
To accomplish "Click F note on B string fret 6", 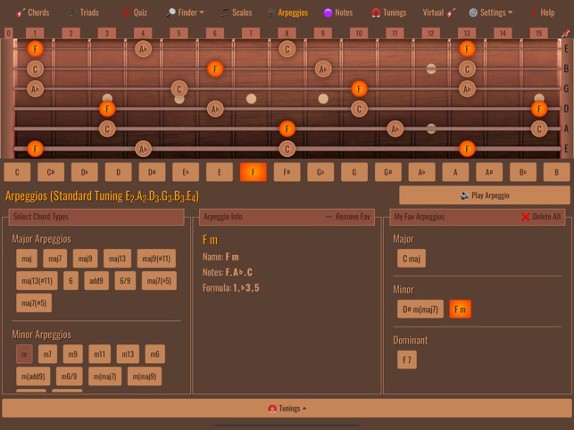I will (215, 69).
